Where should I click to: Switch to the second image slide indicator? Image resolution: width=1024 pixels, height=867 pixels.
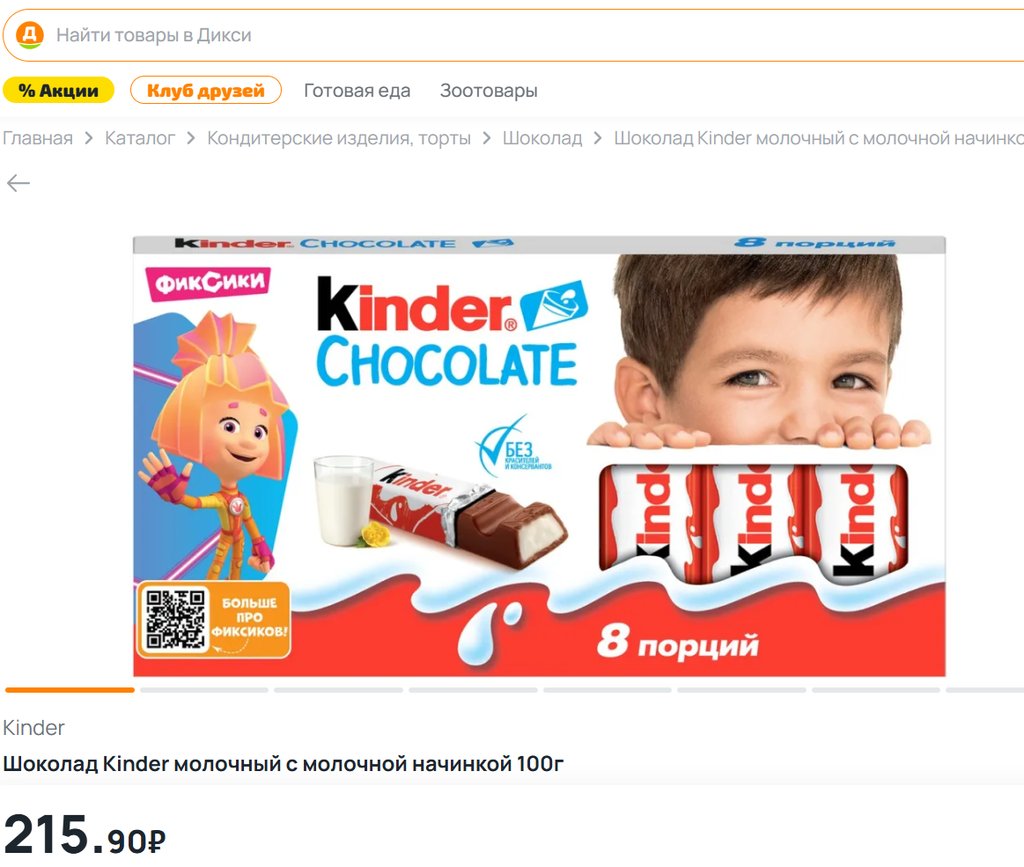pos(204,689)
